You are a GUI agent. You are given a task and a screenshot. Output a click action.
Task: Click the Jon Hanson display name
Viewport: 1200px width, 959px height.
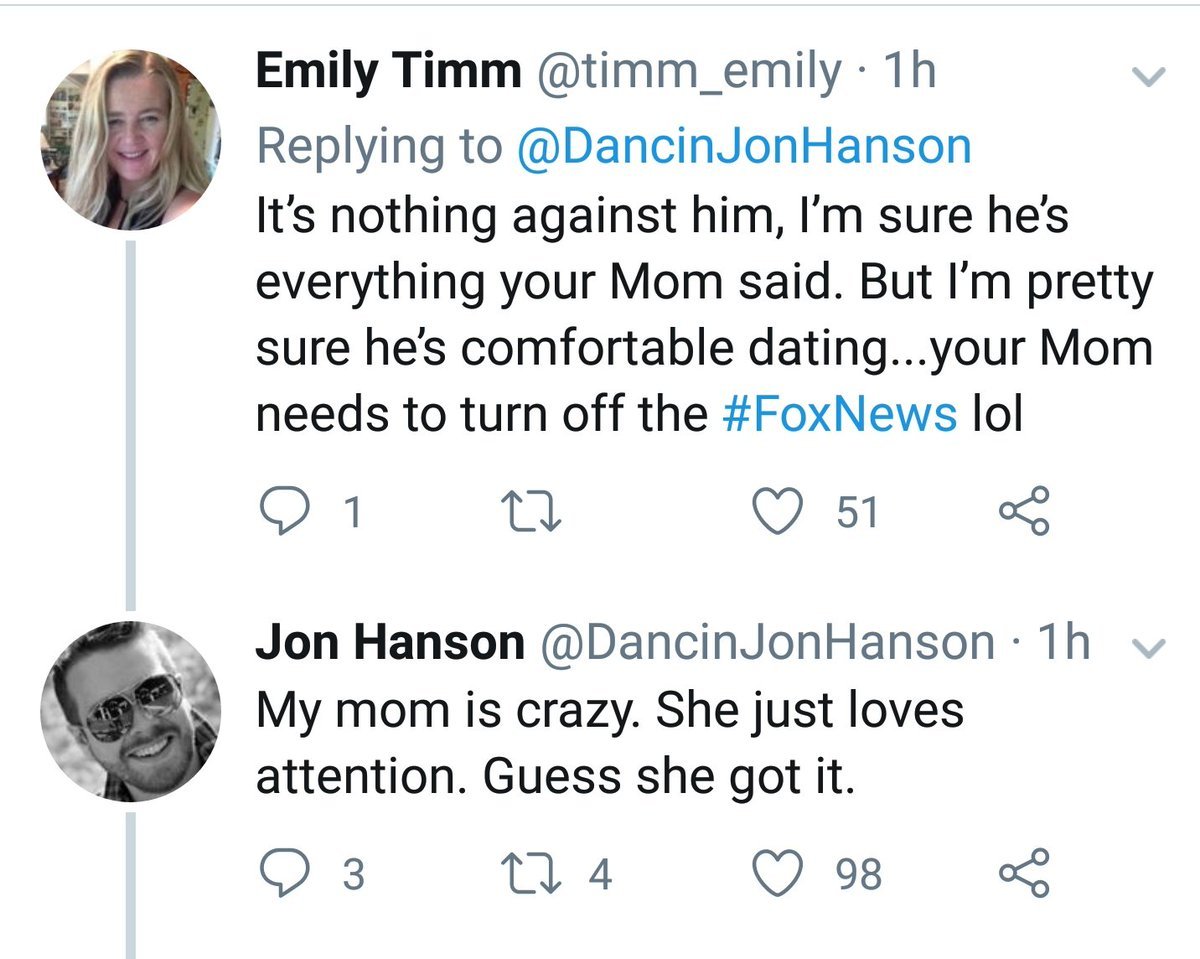coord(389,643)
